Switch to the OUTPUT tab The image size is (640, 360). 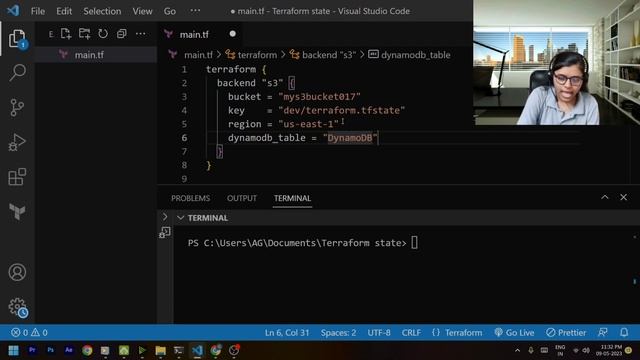tap(242, 198)
